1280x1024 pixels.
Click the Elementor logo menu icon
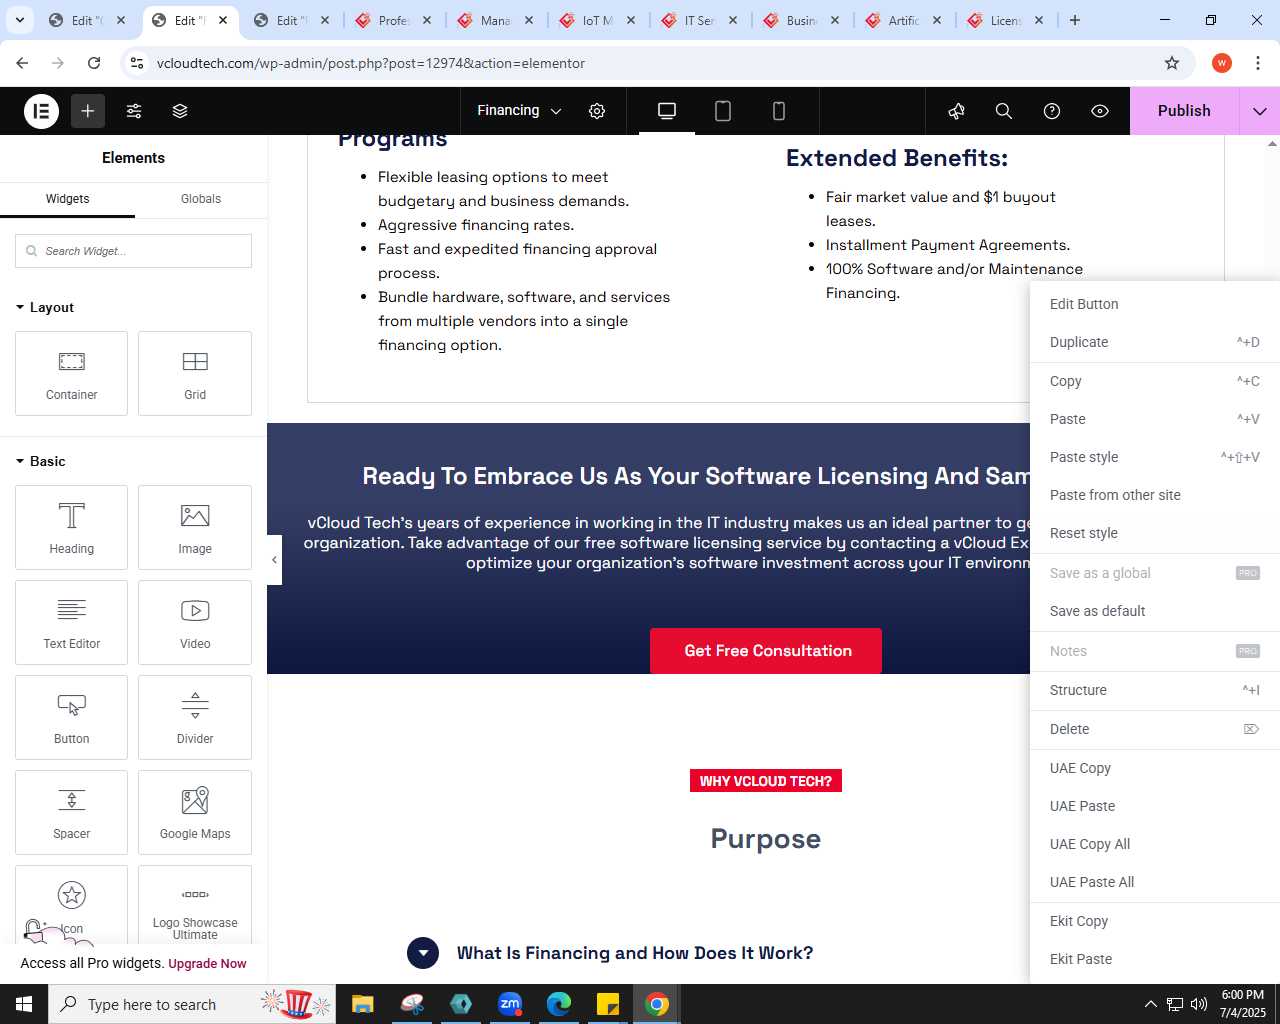click(42, 111)
